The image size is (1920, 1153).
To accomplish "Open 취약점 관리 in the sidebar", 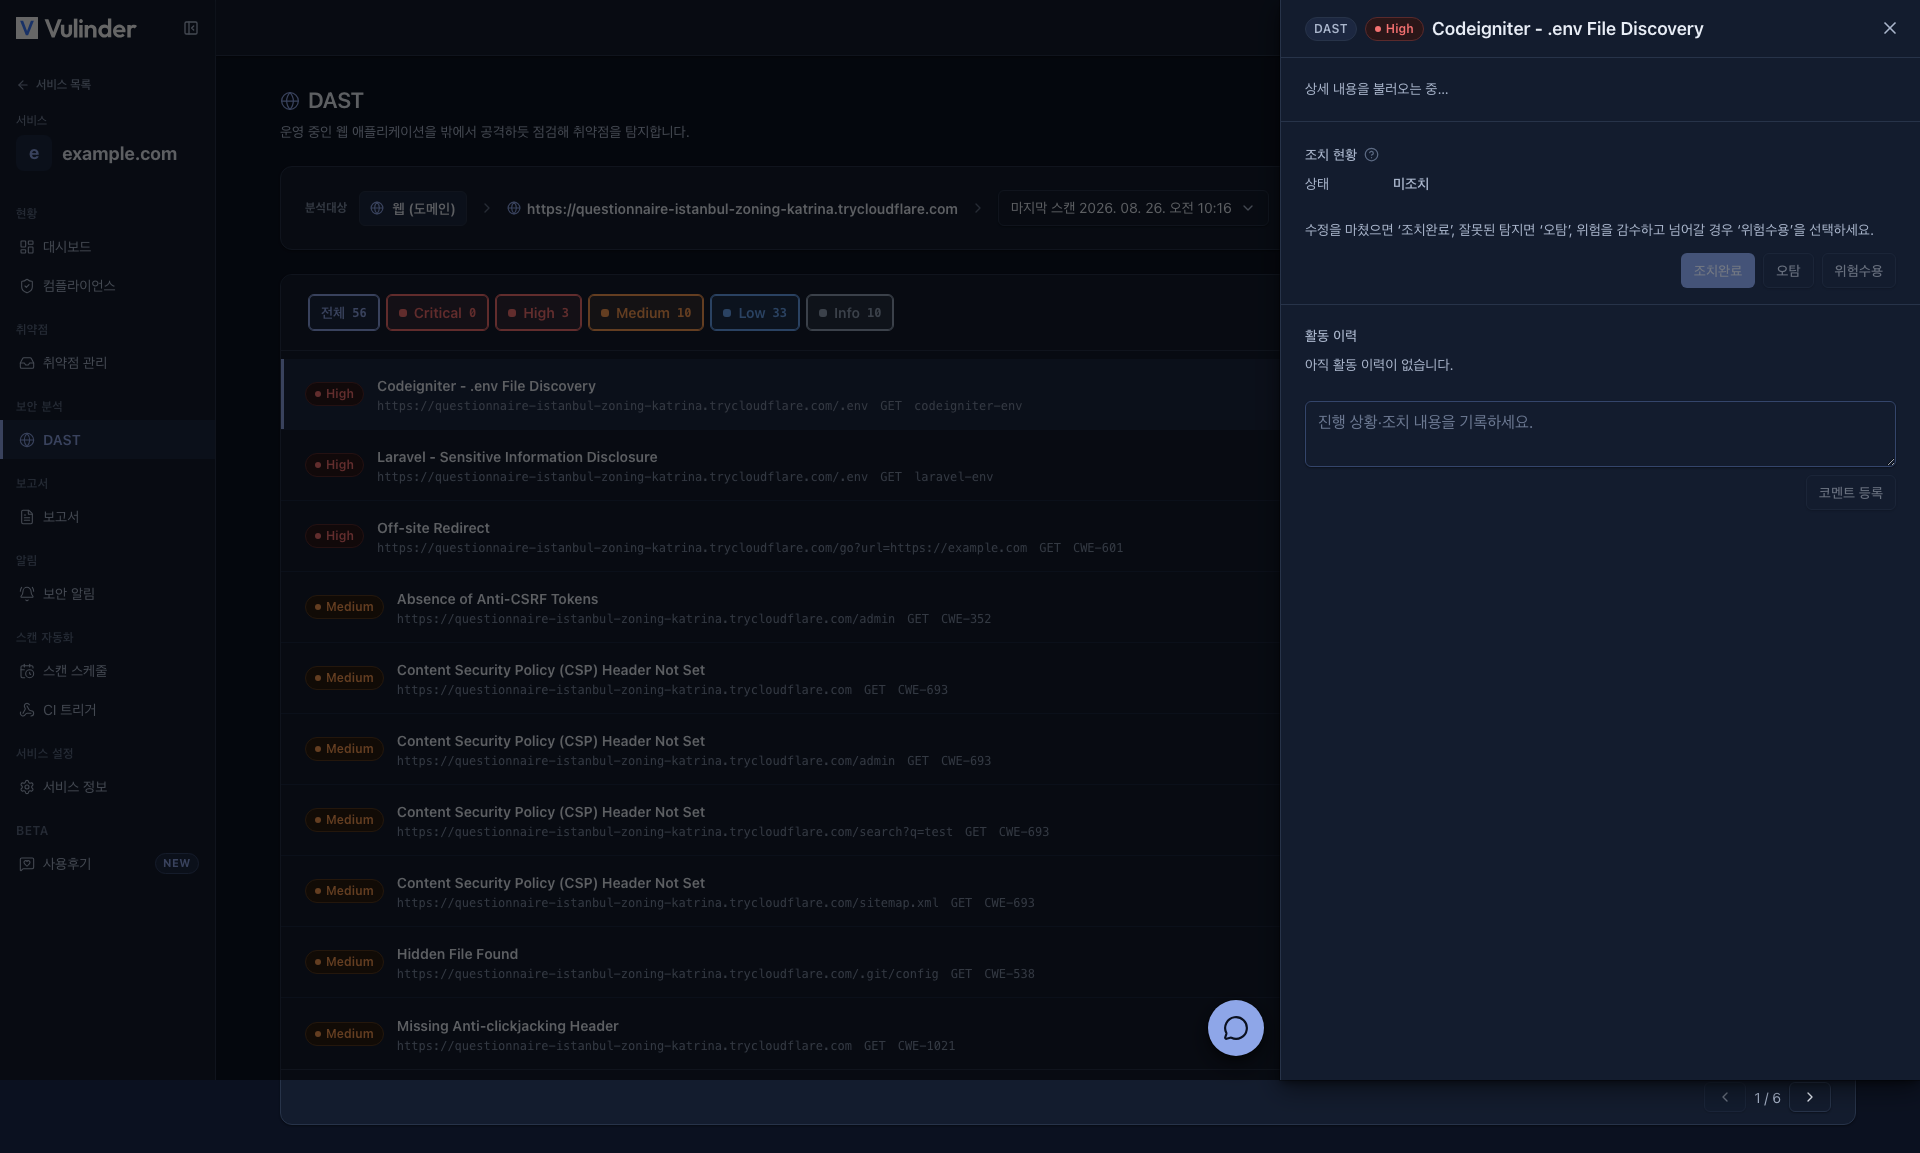I will pos(107,363).
